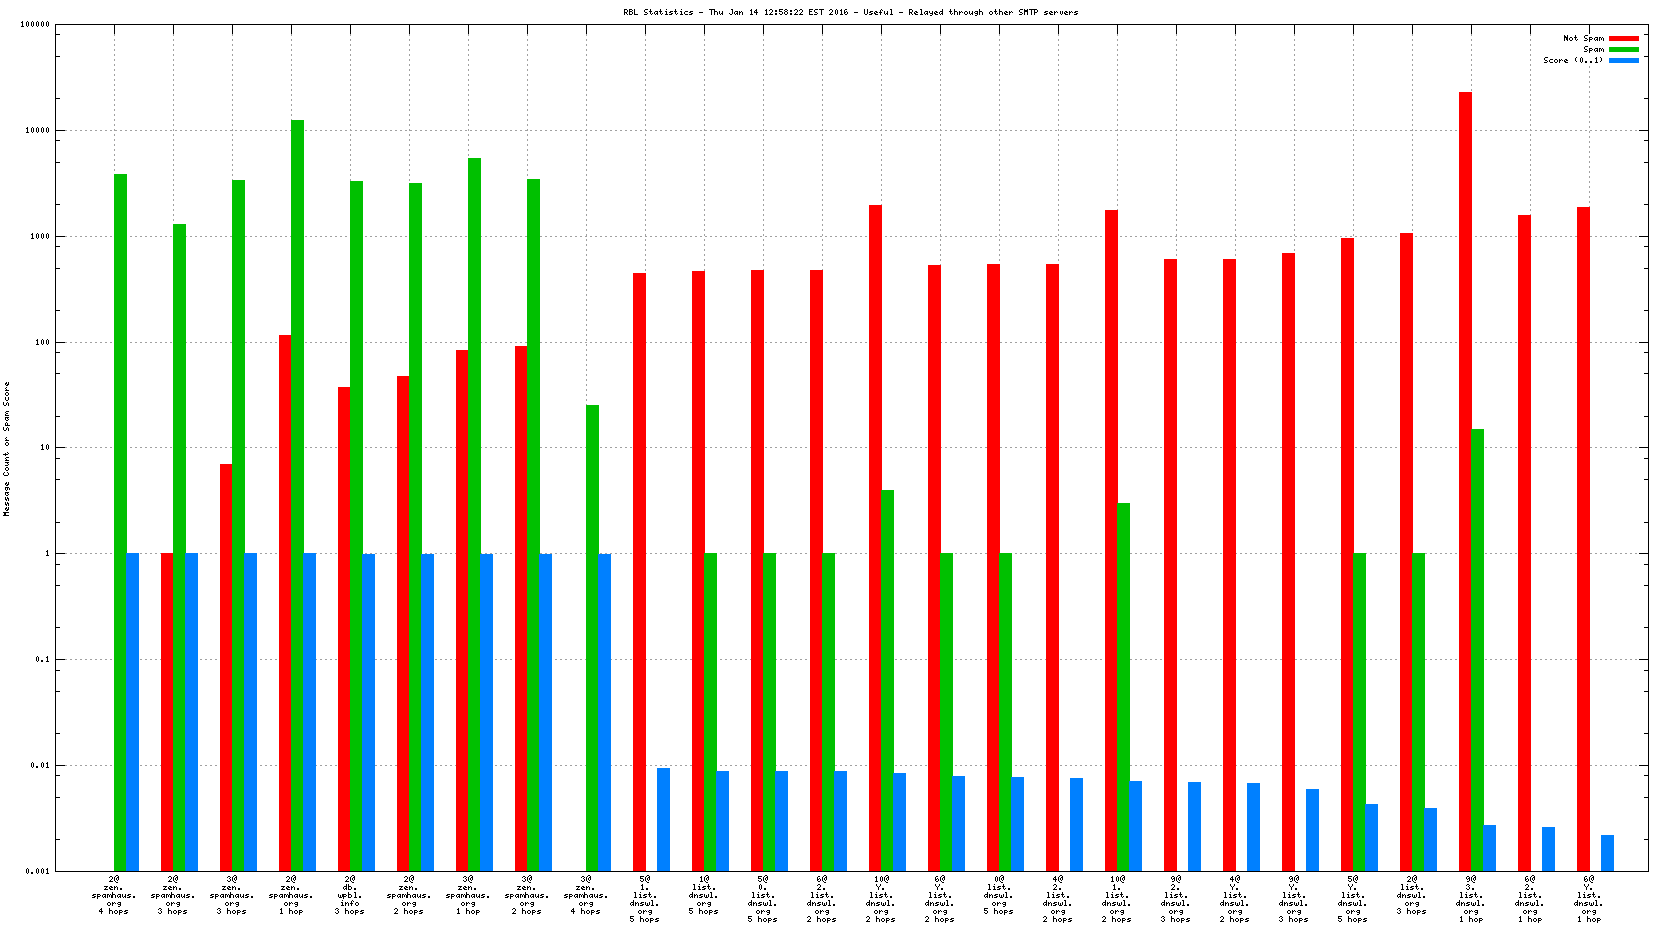
Task: Select the 'Score (0..1)' legend text
Action: coord(1572,60)
